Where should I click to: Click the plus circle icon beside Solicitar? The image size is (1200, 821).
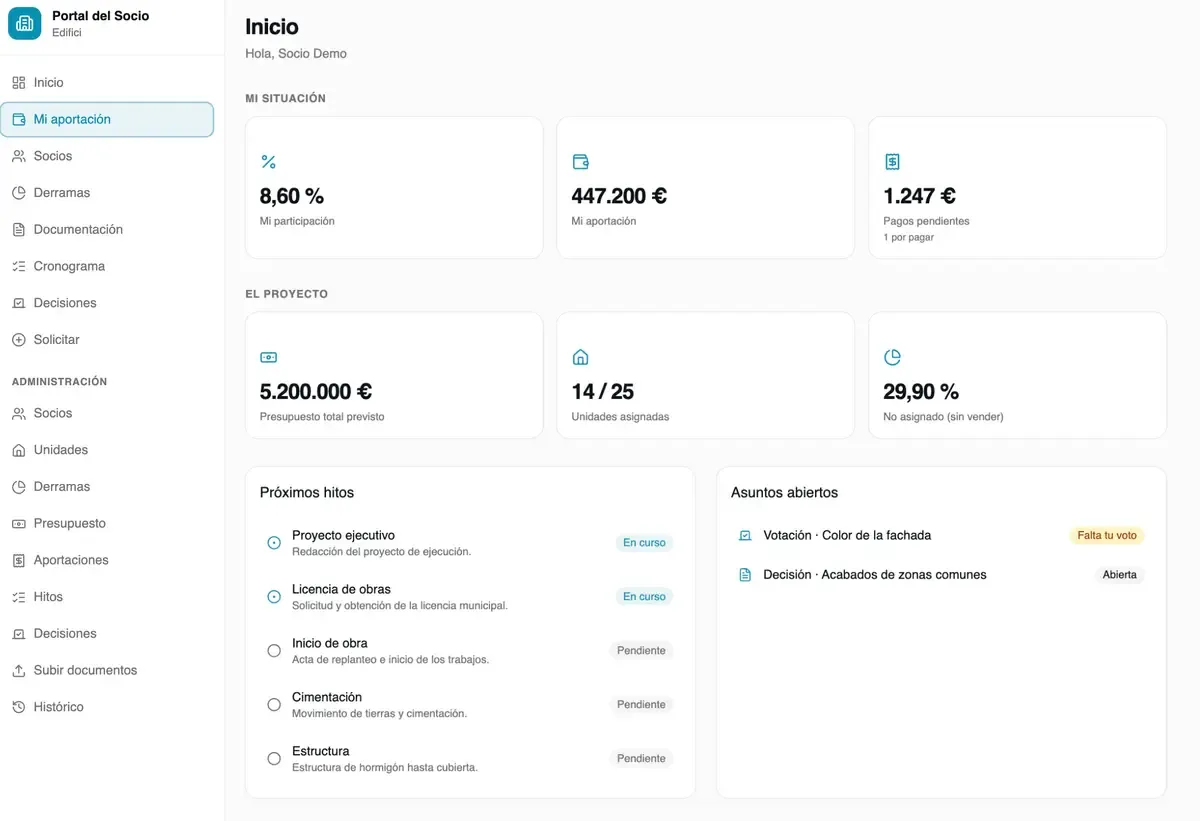(x=19, y=340)
